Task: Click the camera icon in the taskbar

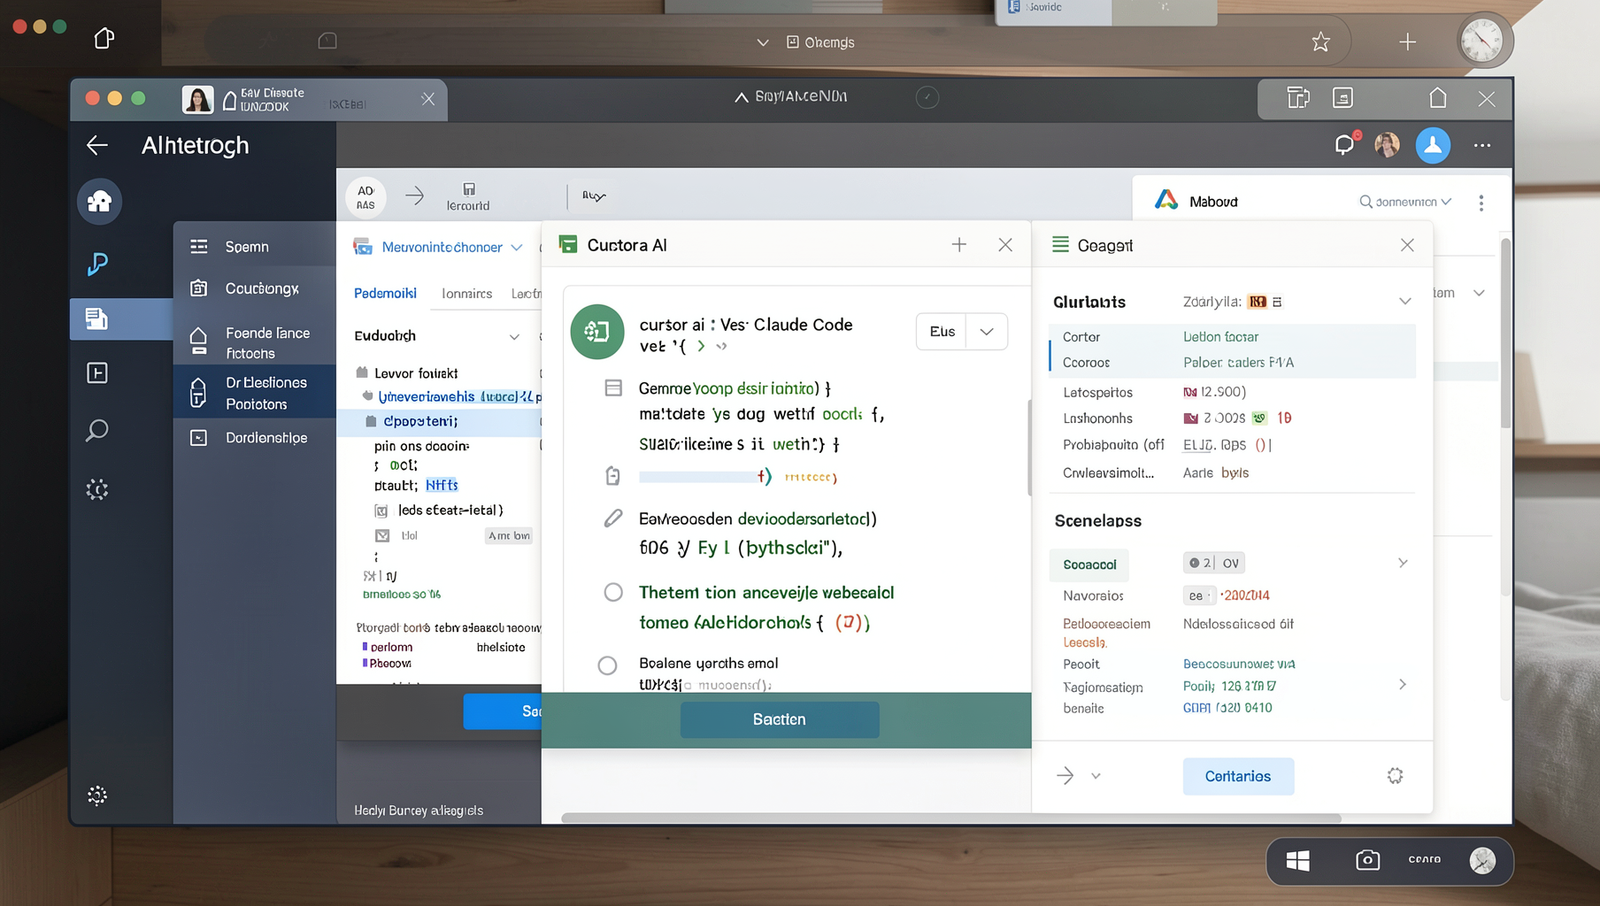Action: 1367,860
